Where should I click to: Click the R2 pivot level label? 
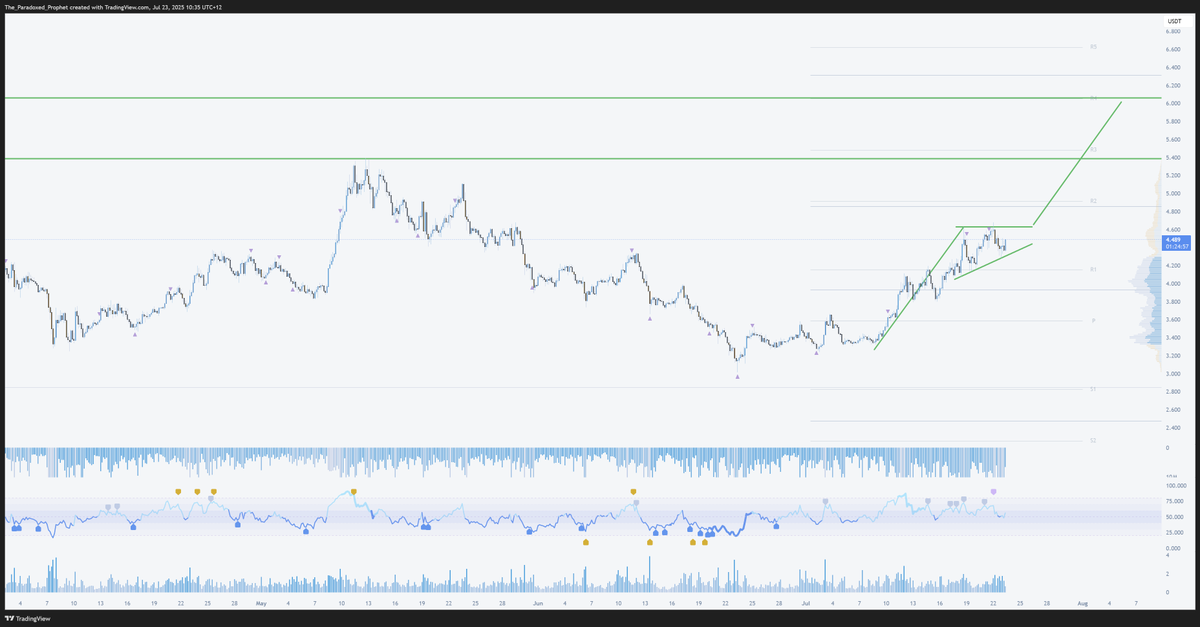tap(1094, 201)
